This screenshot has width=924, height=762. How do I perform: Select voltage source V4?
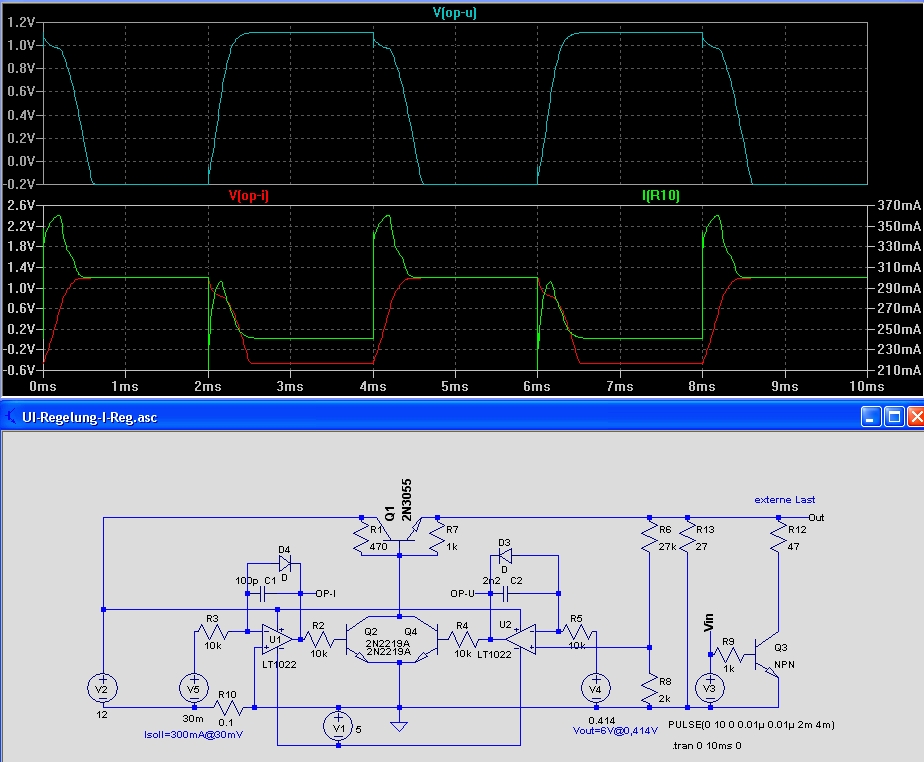point(596,688)
